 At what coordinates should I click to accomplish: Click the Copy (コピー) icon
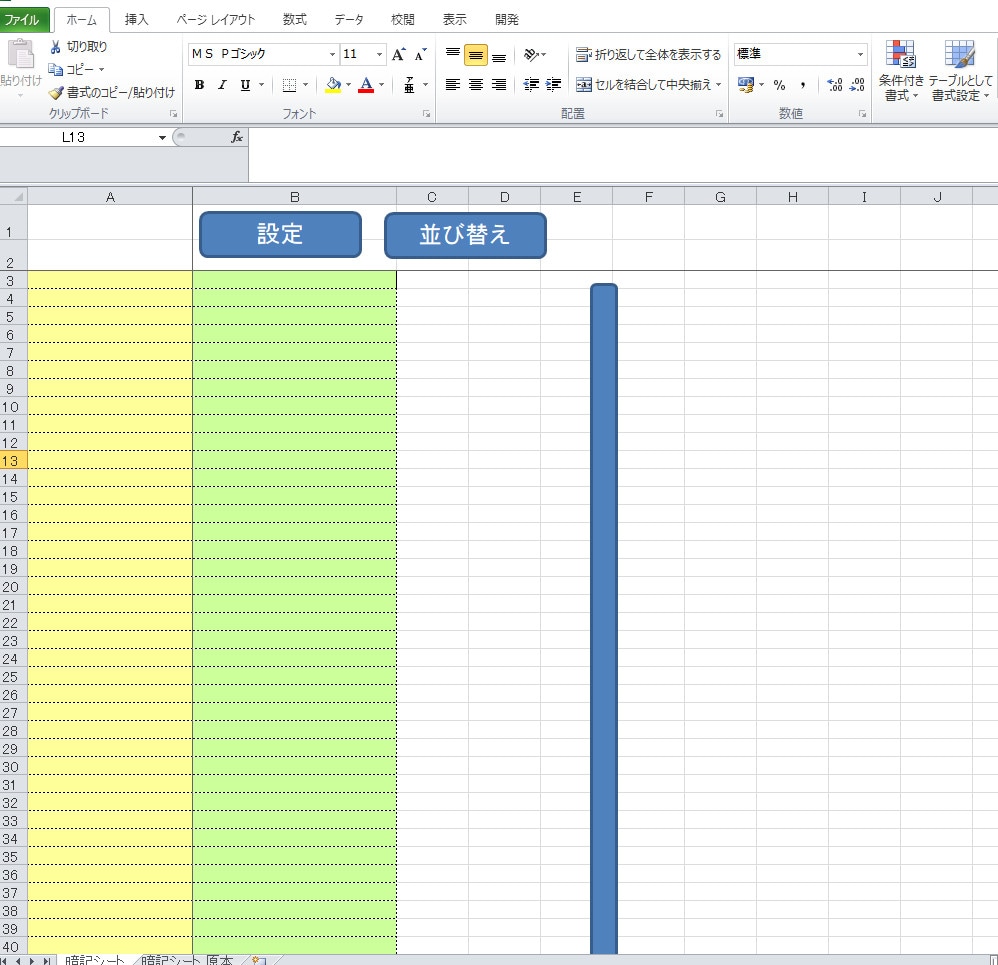(x=55, y=69)
